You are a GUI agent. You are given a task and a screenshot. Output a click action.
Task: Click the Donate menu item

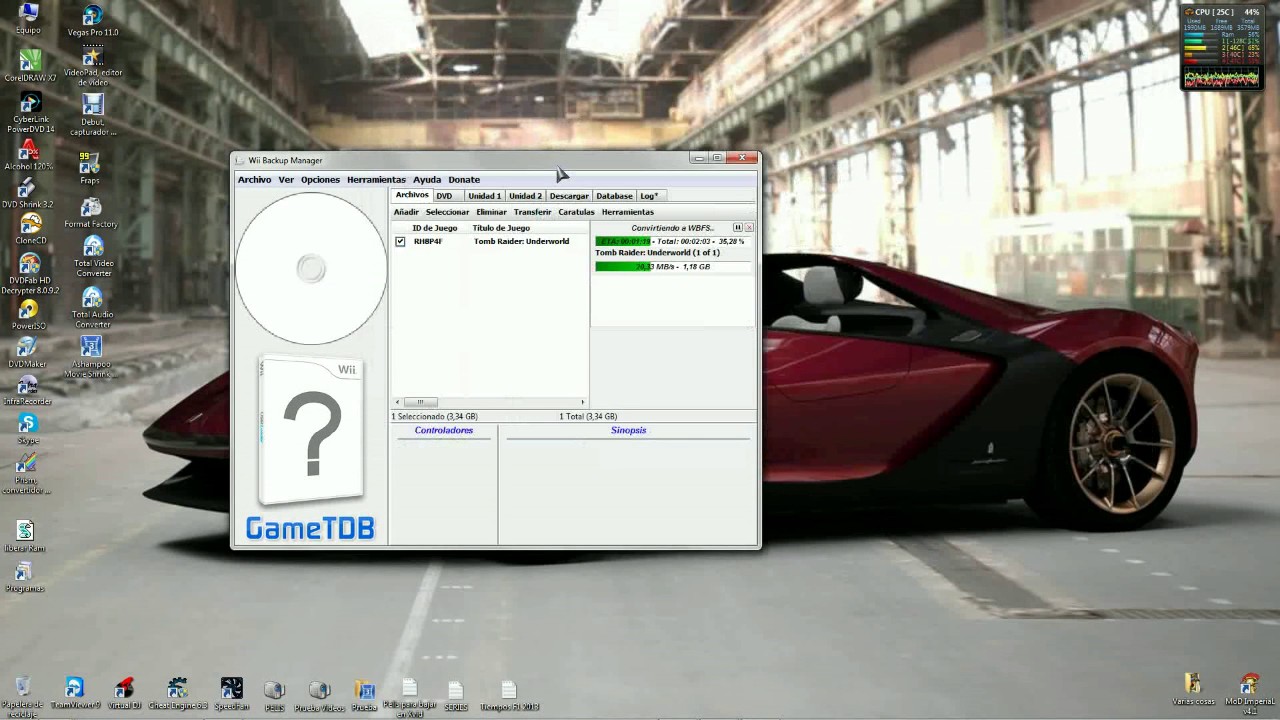464,180
